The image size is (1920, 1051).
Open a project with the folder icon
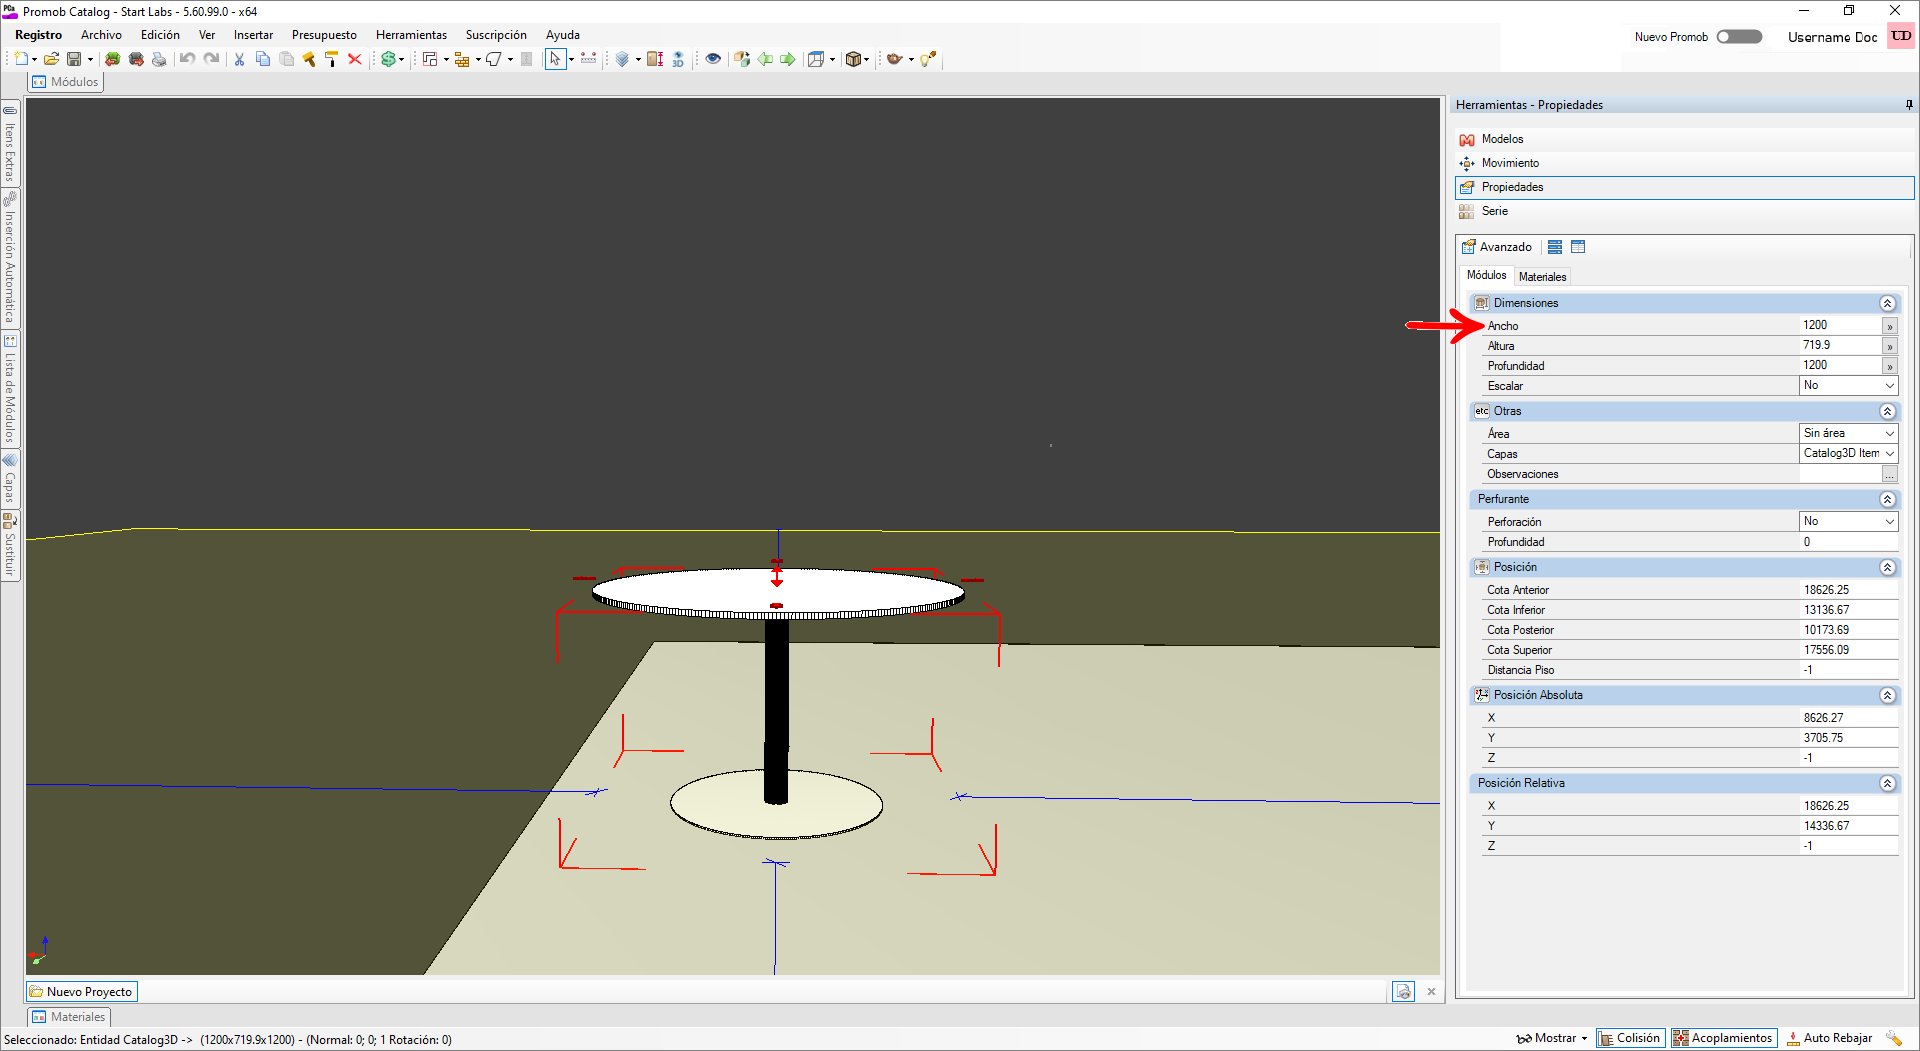point(51,59)
